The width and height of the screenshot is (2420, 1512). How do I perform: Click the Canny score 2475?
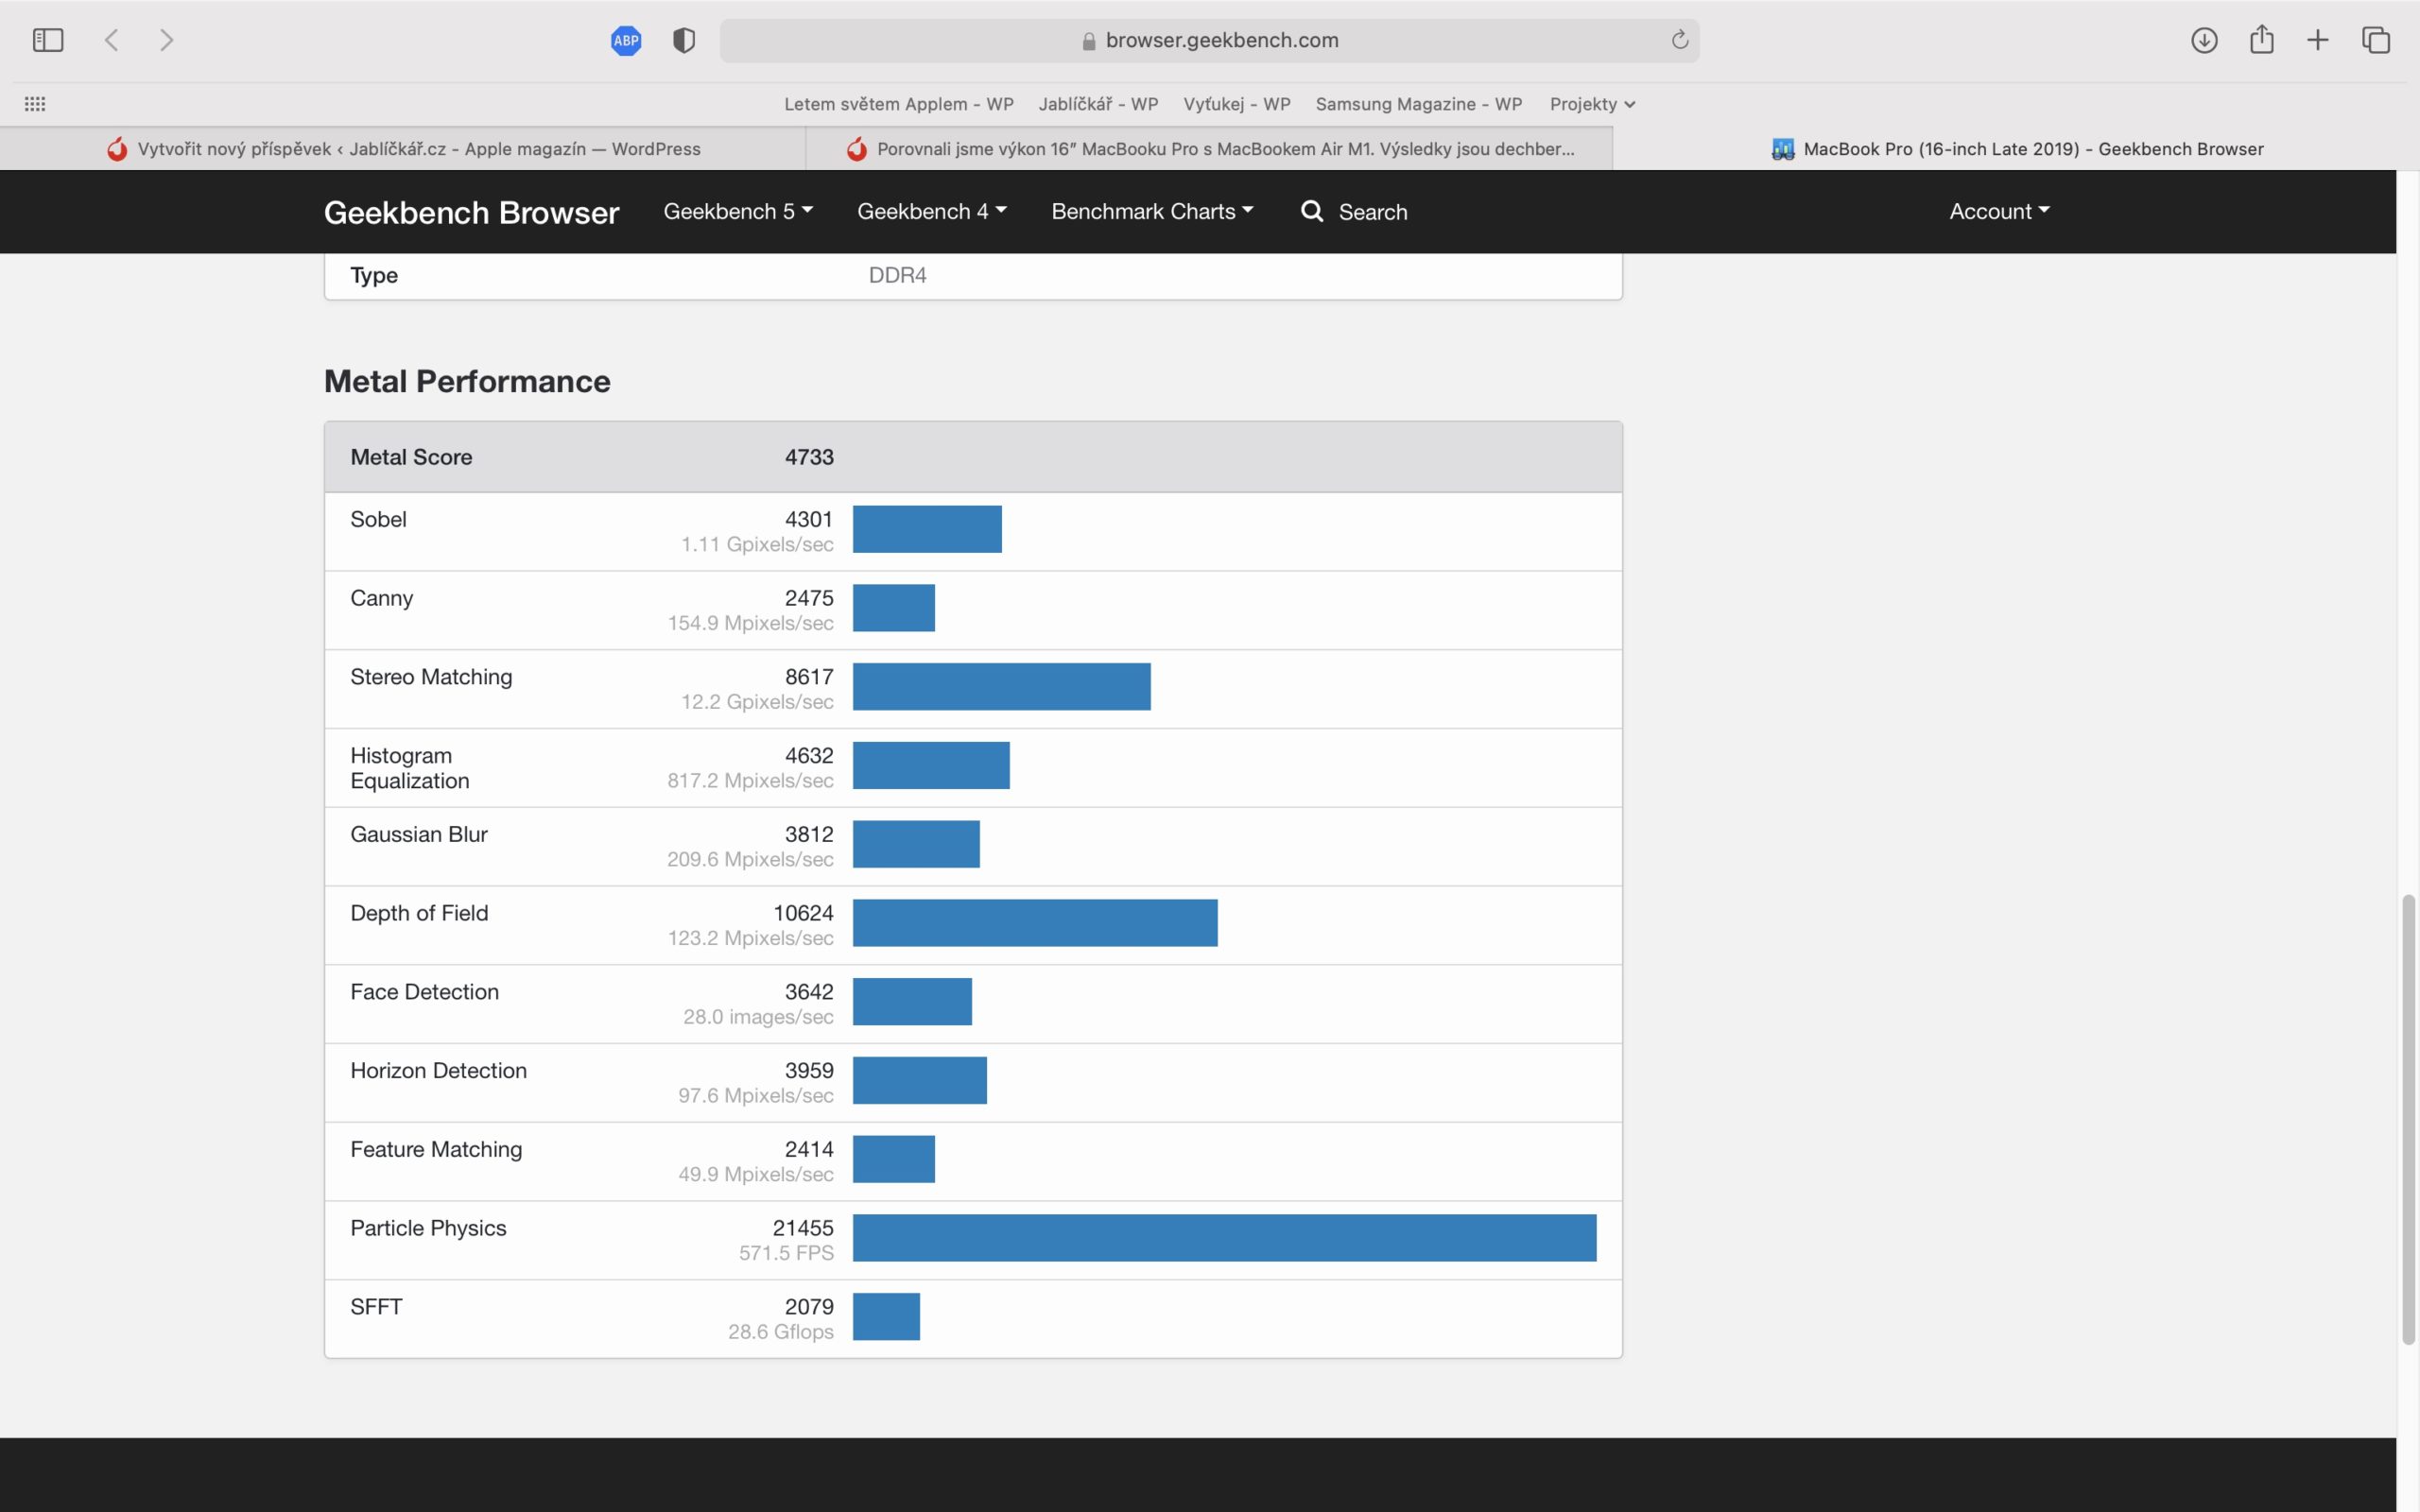pyautogui.click(x=809, y=598)
